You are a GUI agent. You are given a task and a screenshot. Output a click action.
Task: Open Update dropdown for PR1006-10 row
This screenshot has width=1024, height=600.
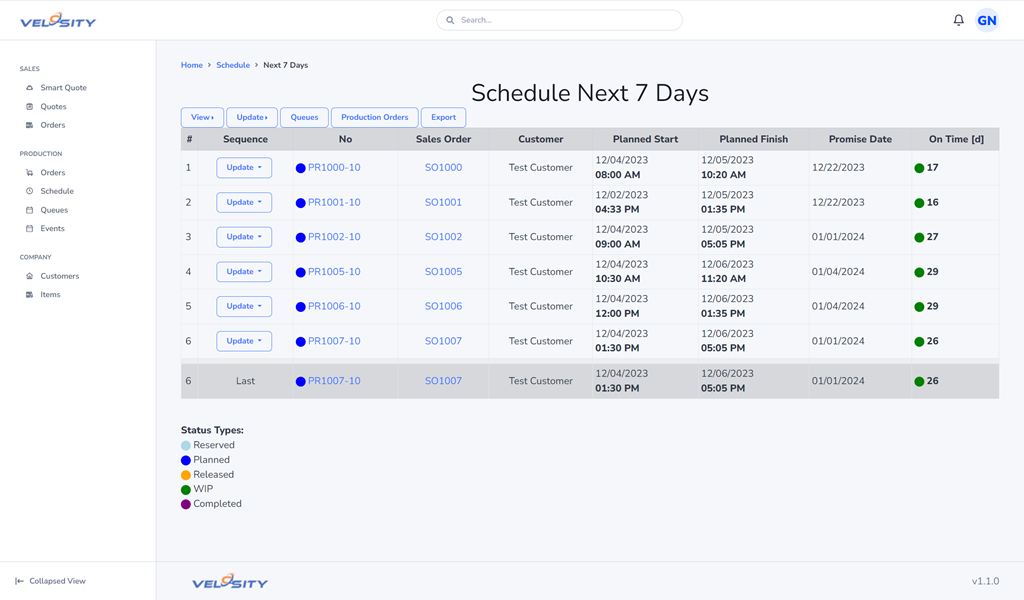[x=244, y=306]
